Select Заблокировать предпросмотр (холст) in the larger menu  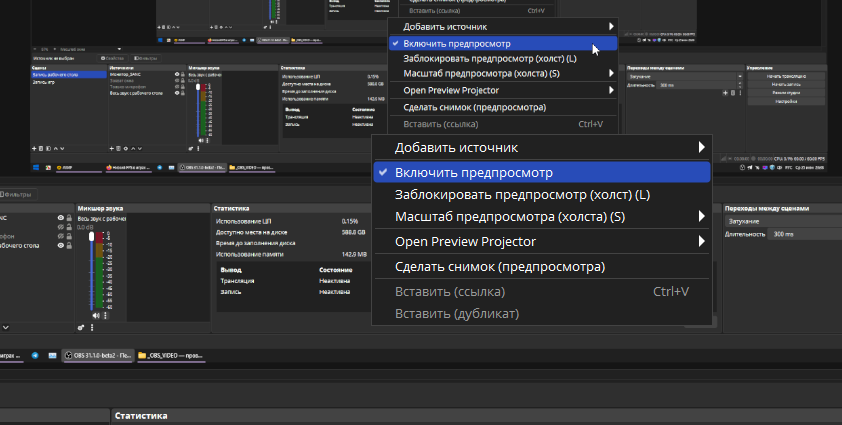point(522,194)
